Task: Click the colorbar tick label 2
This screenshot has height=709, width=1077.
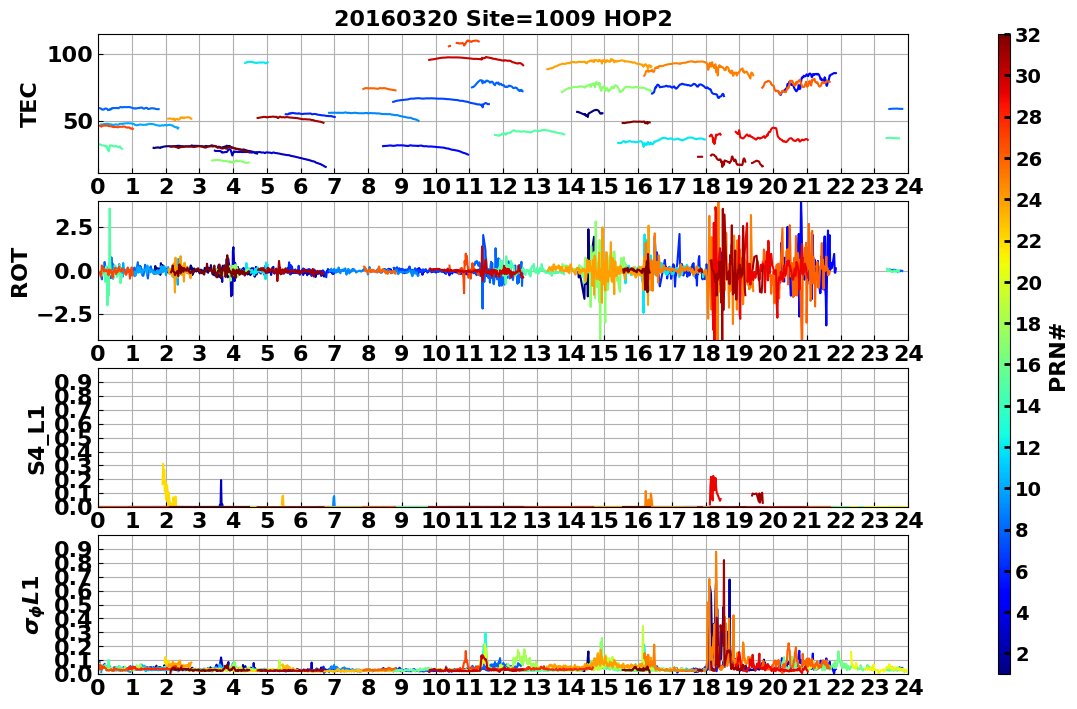Action: tap(1022, 653)
